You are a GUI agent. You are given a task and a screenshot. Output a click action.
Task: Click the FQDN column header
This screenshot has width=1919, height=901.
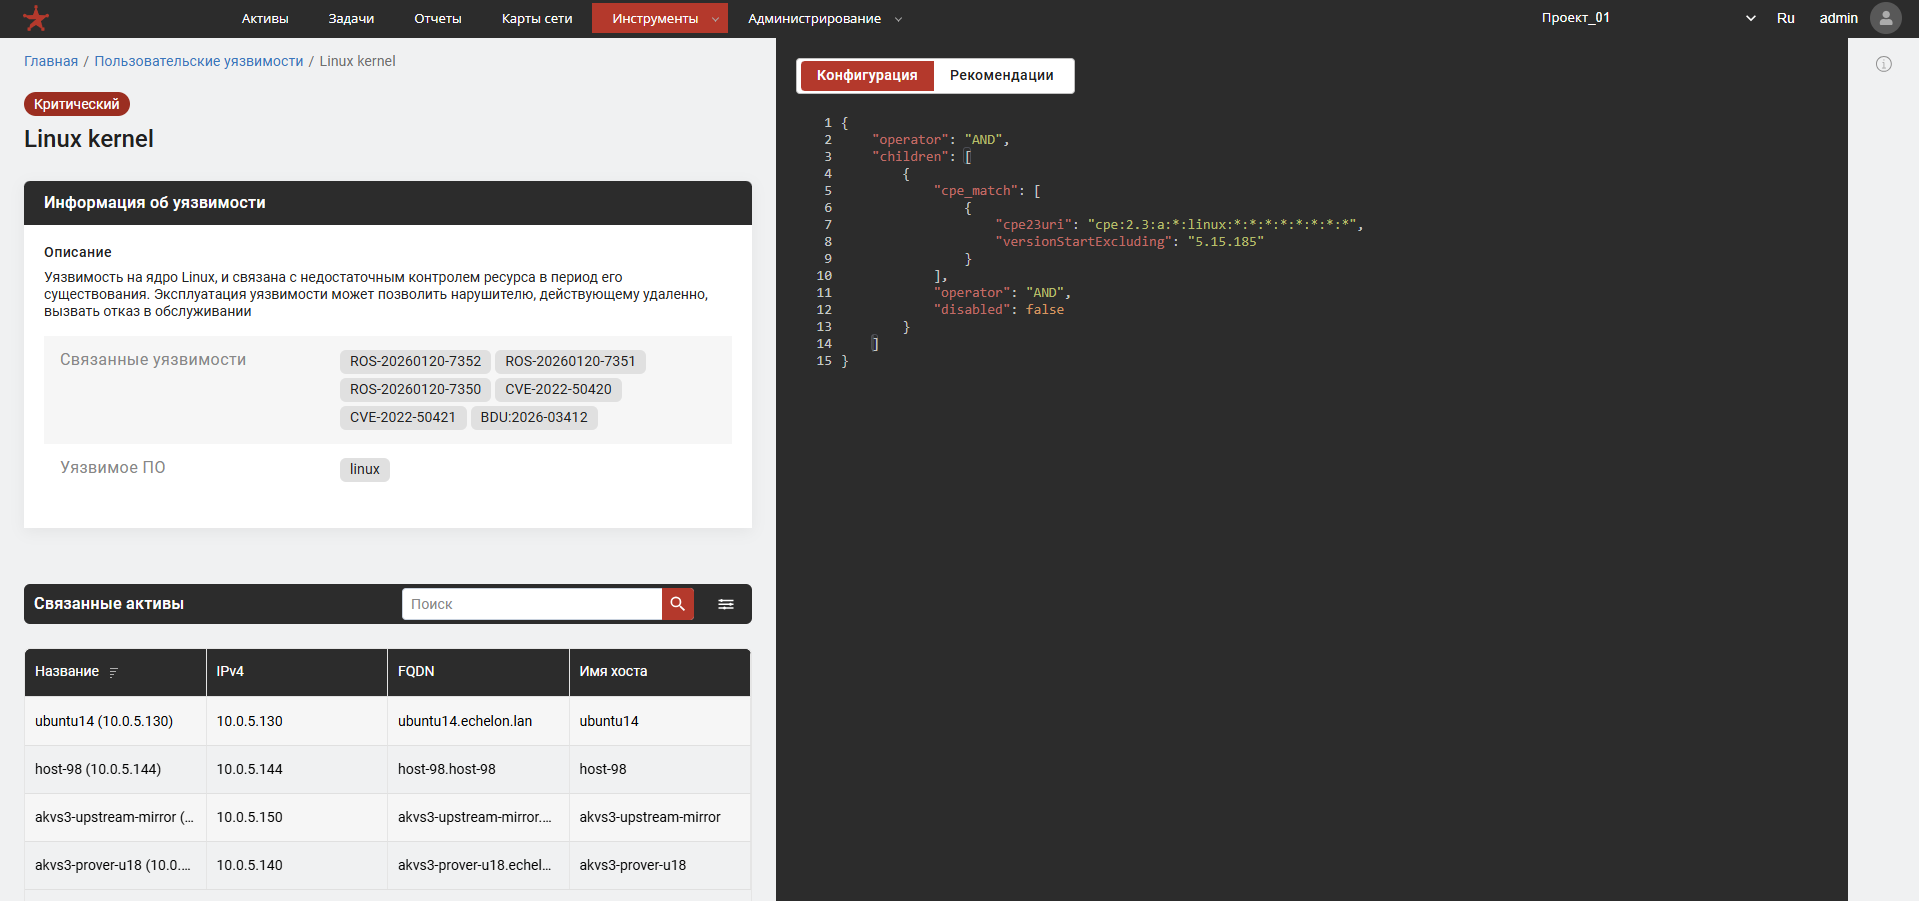[x=478, y=672]
